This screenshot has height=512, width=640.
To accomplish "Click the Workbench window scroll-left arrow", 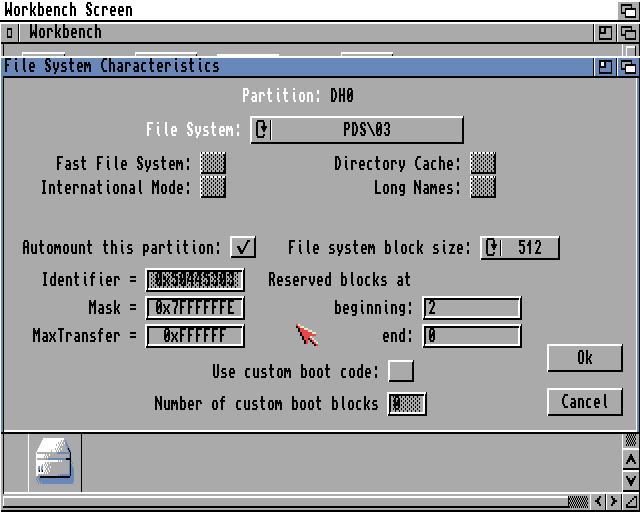I will (599, 502).
